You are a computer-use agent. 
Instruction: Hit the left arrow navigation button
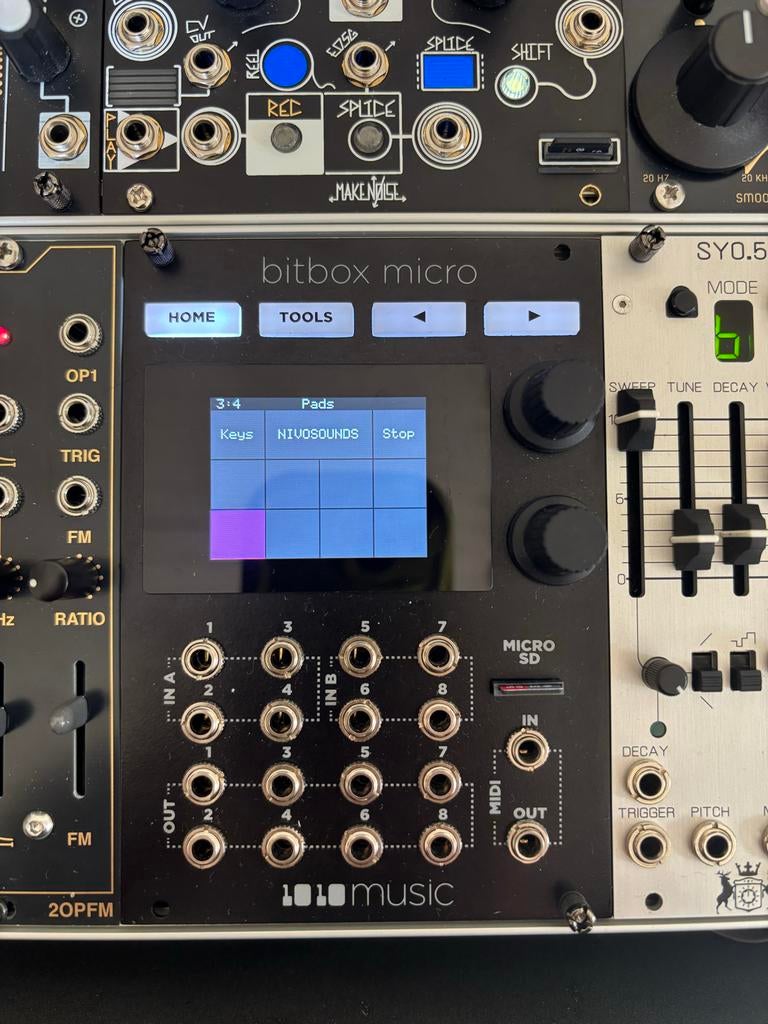point(419,318)
